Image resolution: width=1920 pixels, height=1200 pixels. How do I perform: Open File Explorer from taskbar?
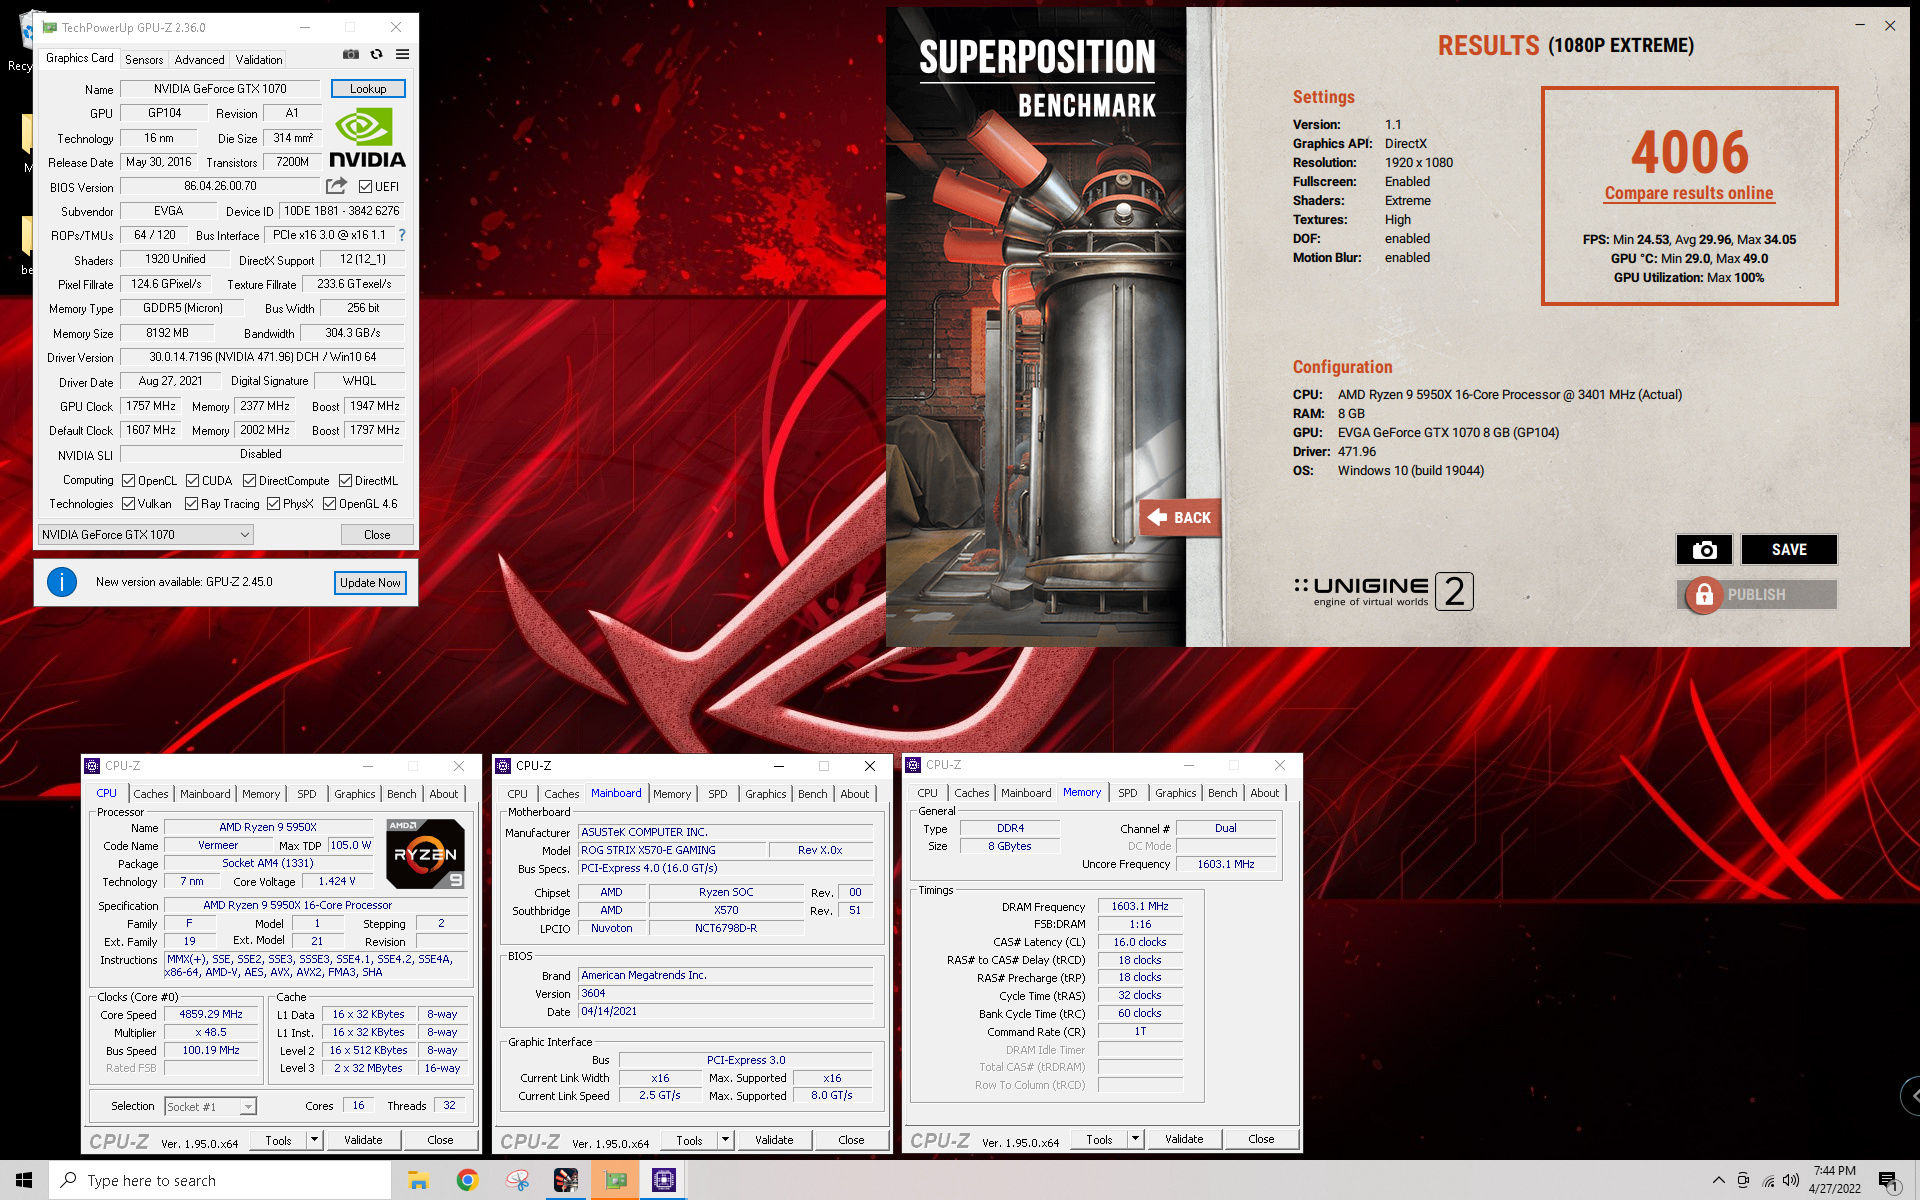(418, 1181)
